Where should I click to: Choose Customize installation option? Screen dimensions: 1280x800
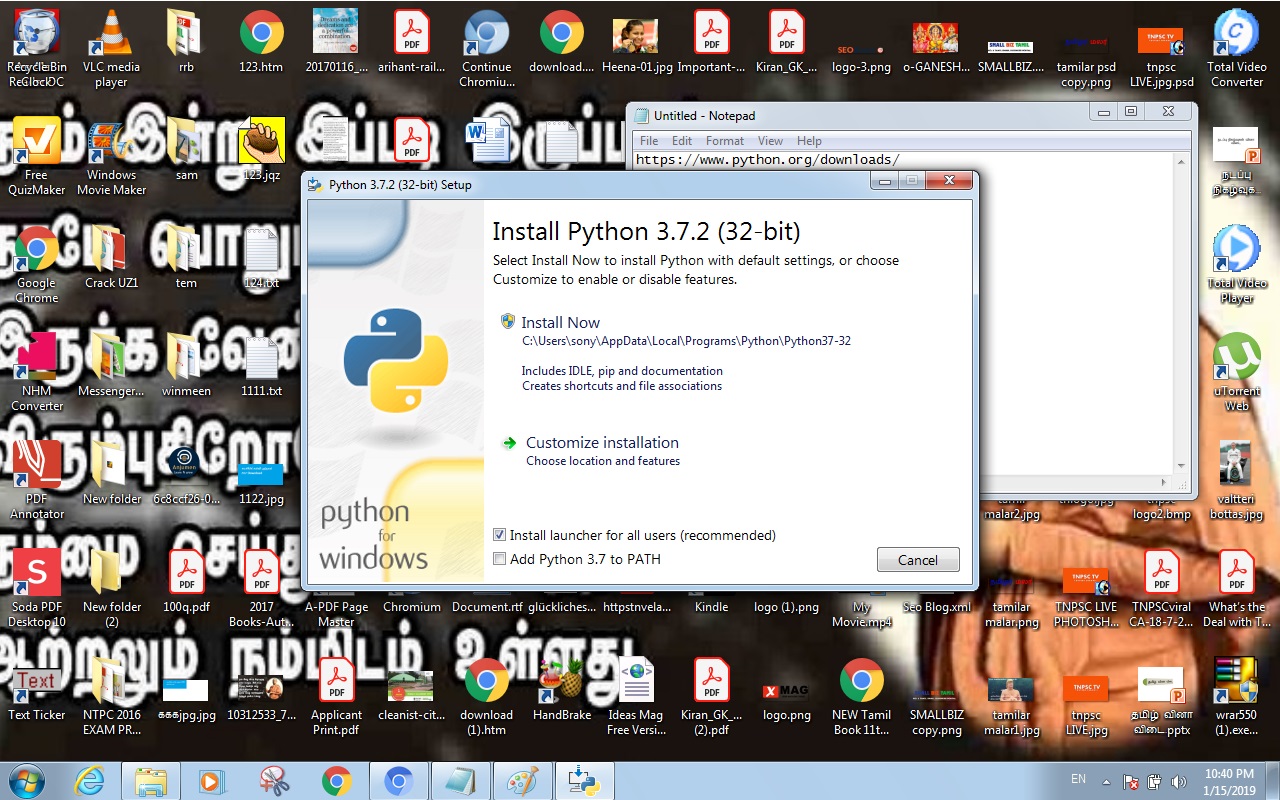[601, 442]
